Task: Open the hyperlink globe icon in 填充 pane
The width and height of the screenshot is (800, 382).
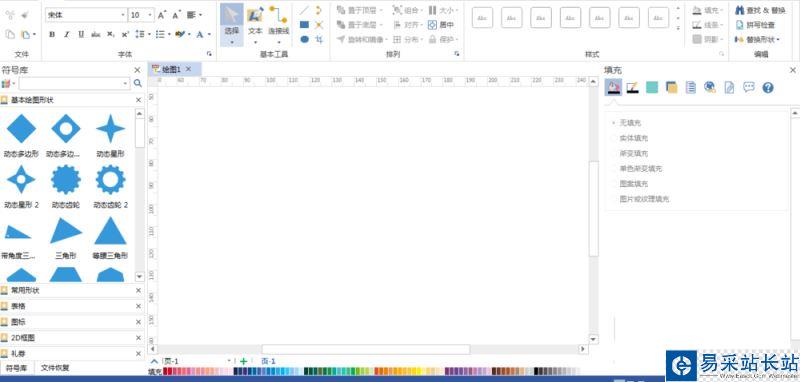Action: pyautogui.click(x=710, y=87)
